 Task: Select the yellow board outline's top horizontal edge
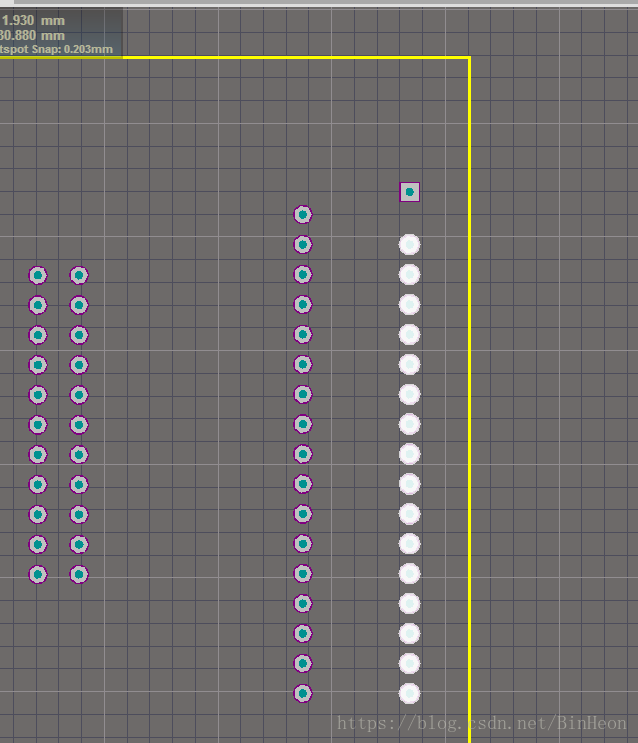[300, 58]
